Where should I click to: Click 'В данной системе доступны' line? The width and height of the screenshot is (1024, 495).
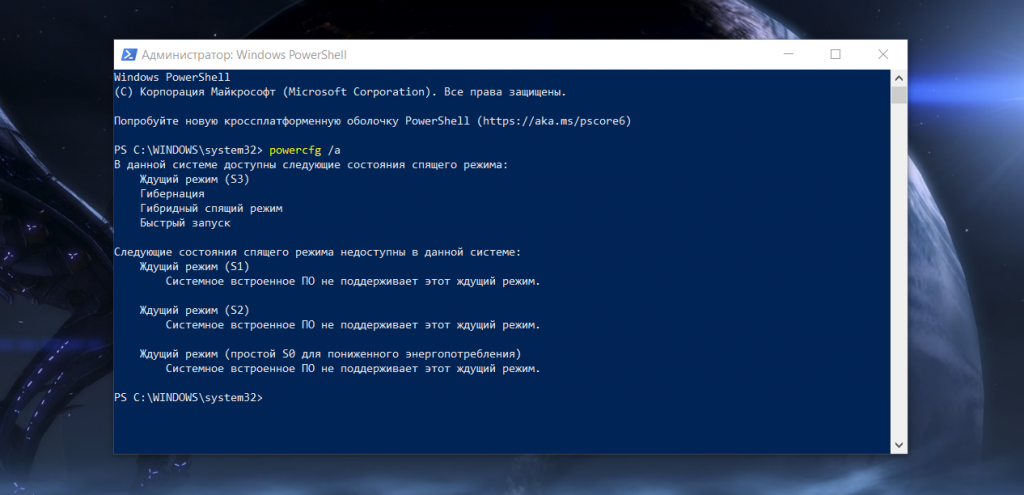pos(311,165)
